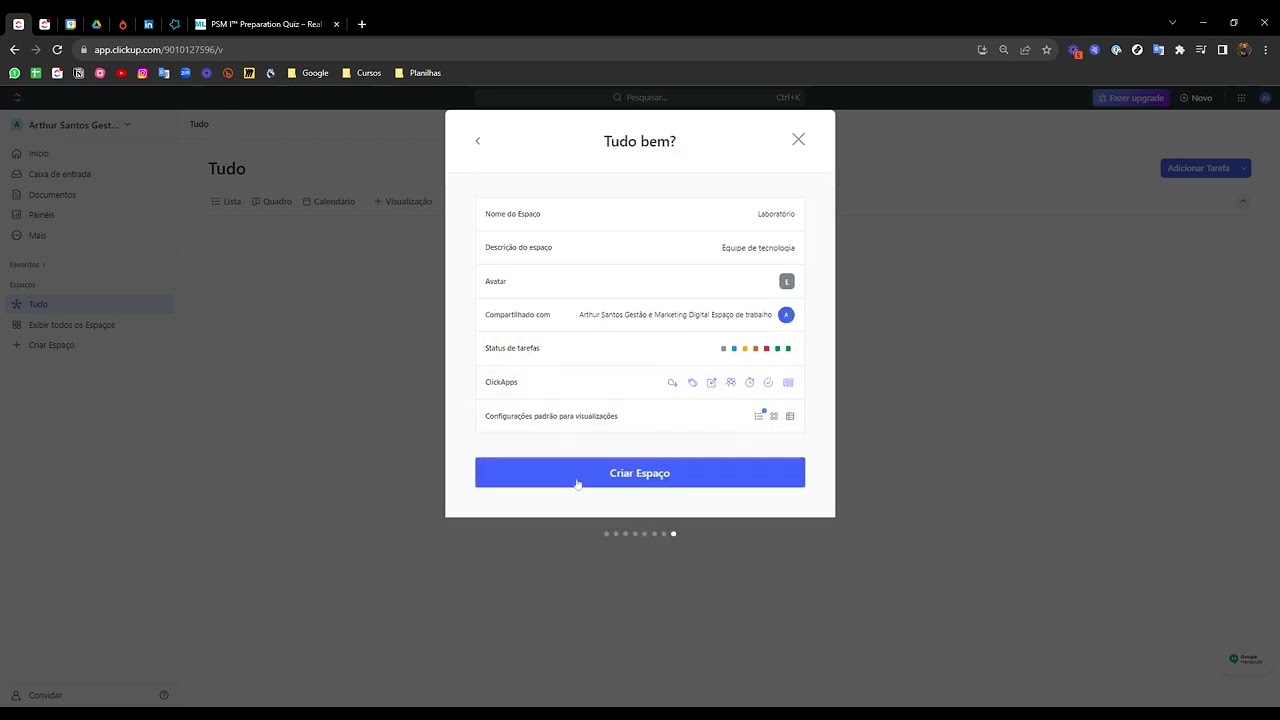Screen dimensions: 1280x720
Task: Collapse the header with the chevron
Action: pos(1243,201)
